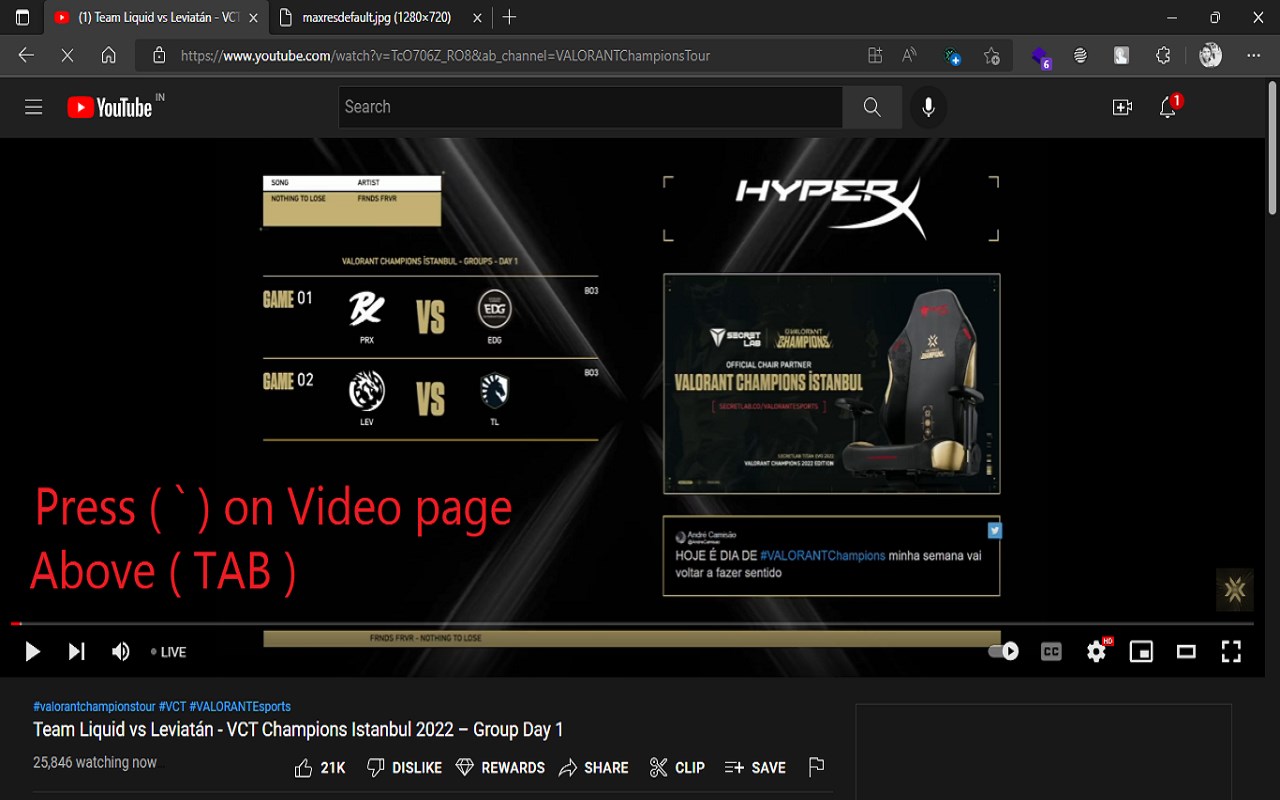This screenshot has height=800, width=1280.
Task: Add this page to favorites
Action: pos(991,56)
